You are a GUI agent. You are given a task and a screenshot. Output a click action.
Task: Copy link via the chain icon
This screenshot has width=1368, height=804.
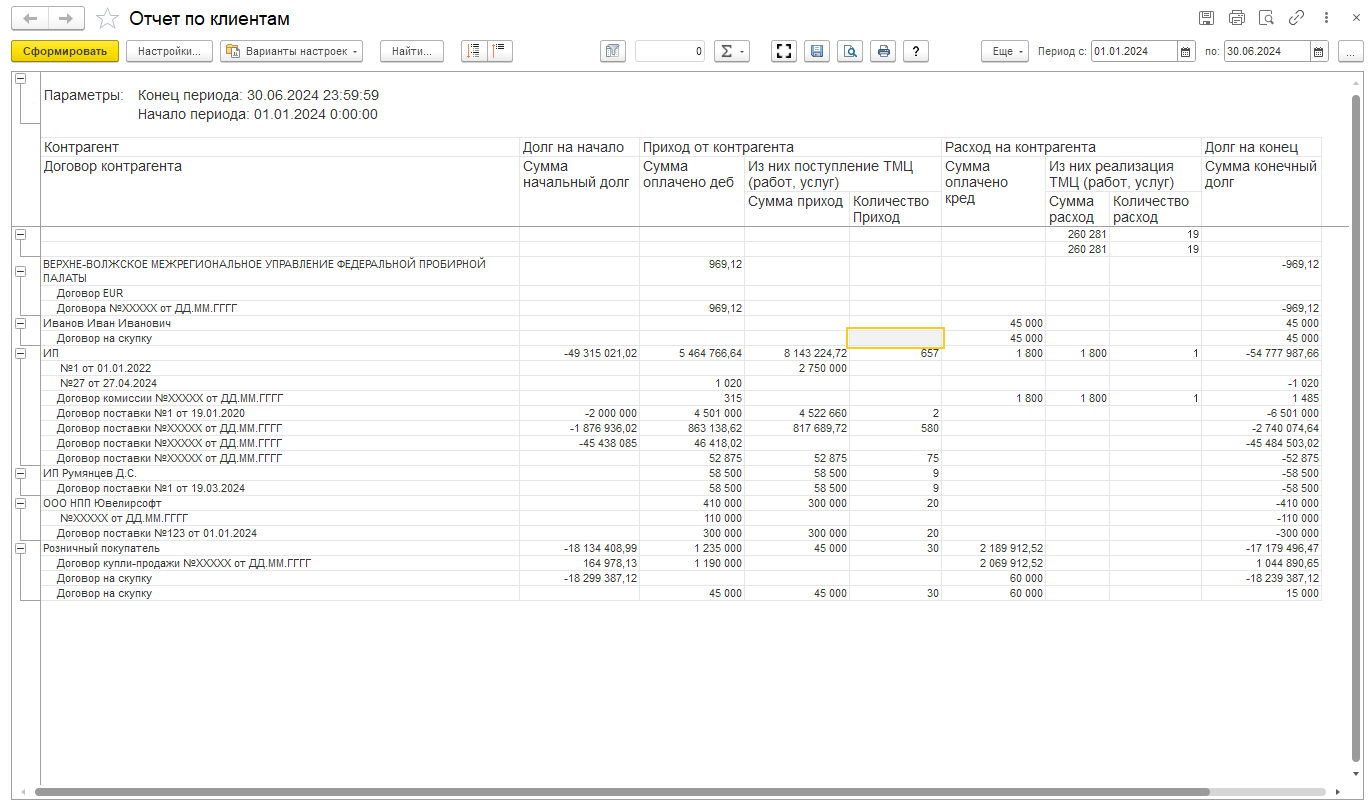click(x=1297, y=18)
